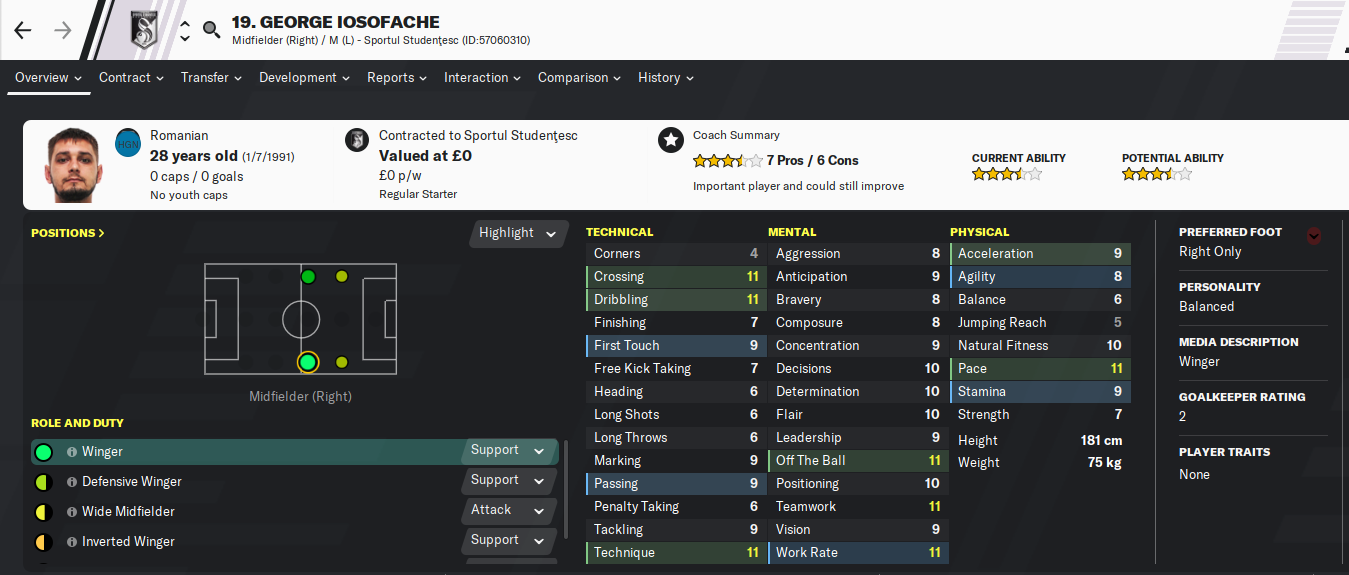1349x575 pixels.
Task: Click the back navigation arrow
Action: coord(23,30)
